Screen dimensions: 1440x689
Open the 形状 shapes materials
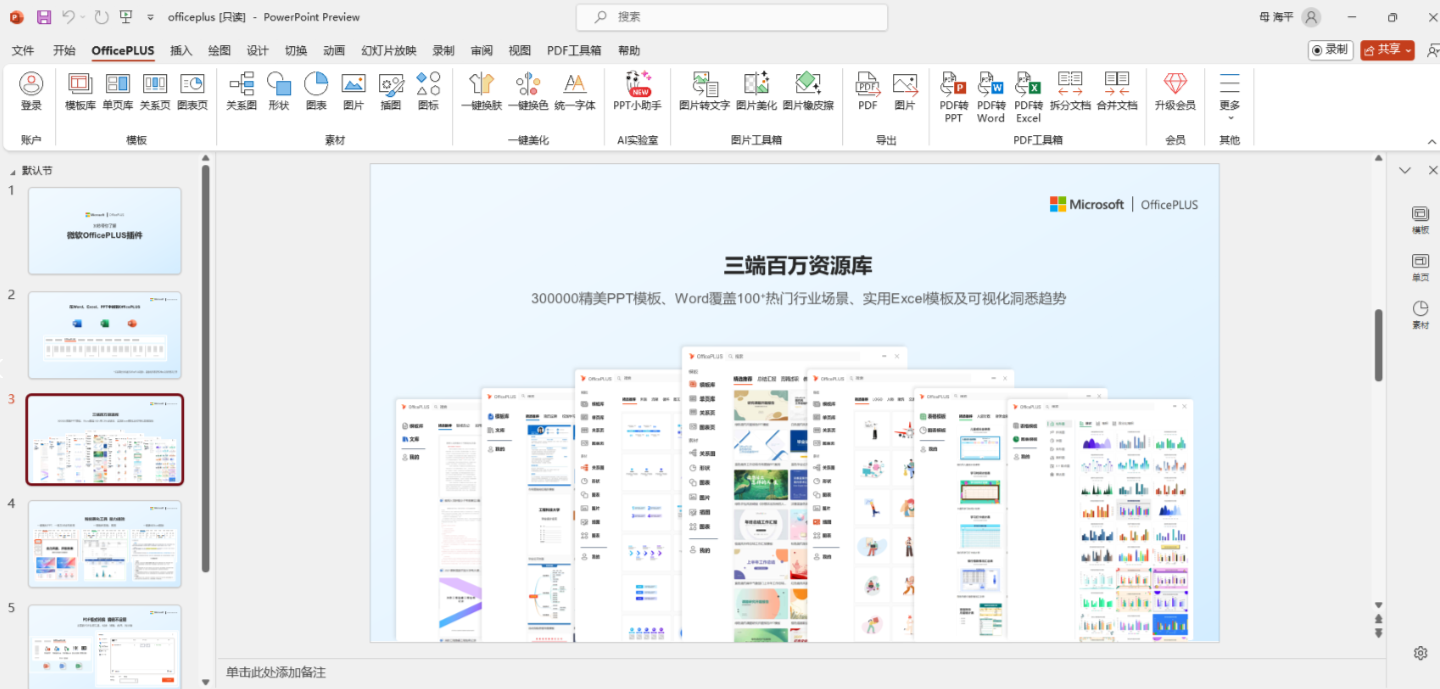pos(279,91)
